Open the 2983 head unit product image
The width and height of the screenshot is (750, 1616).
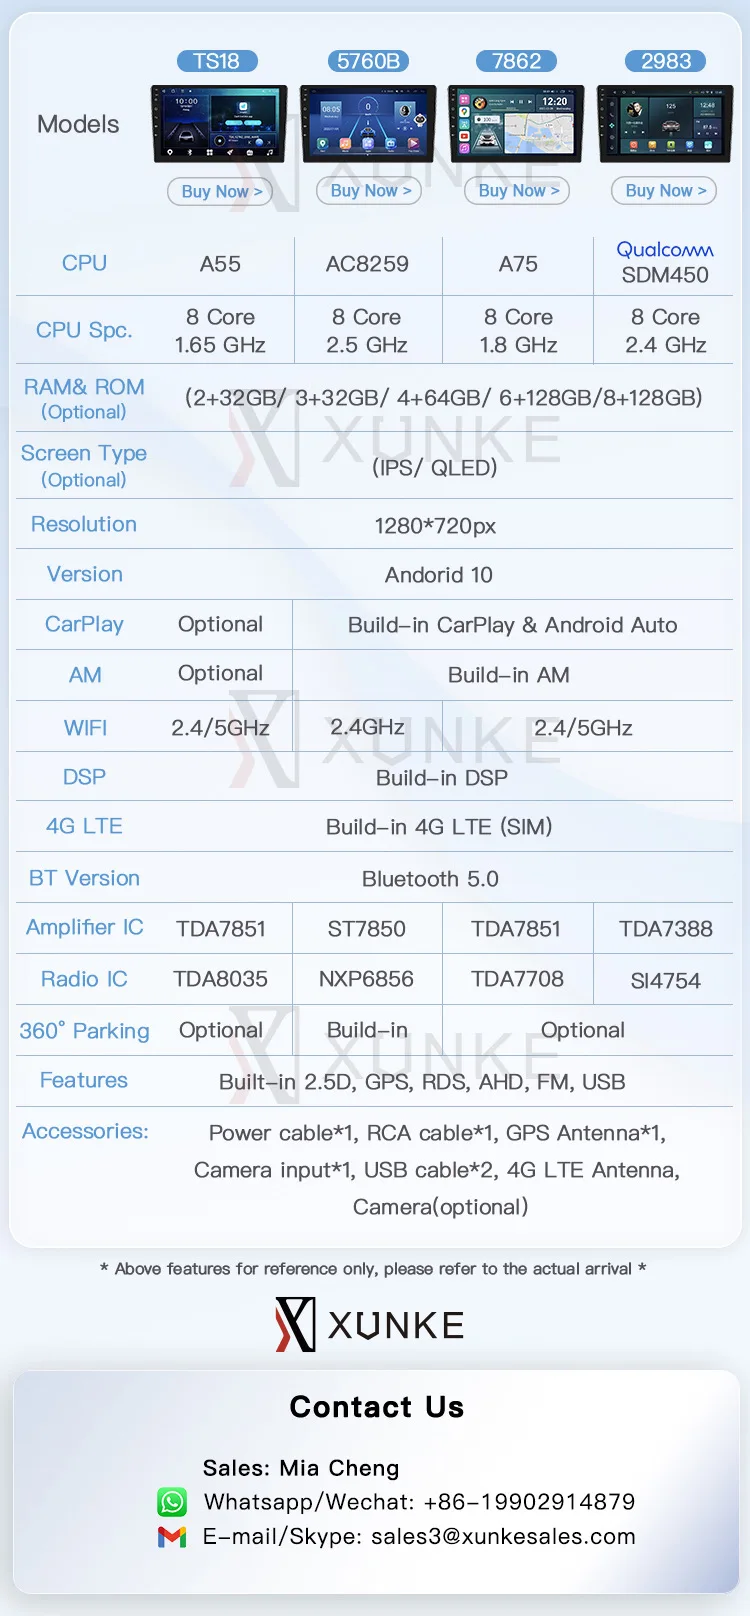coord(665,124)
